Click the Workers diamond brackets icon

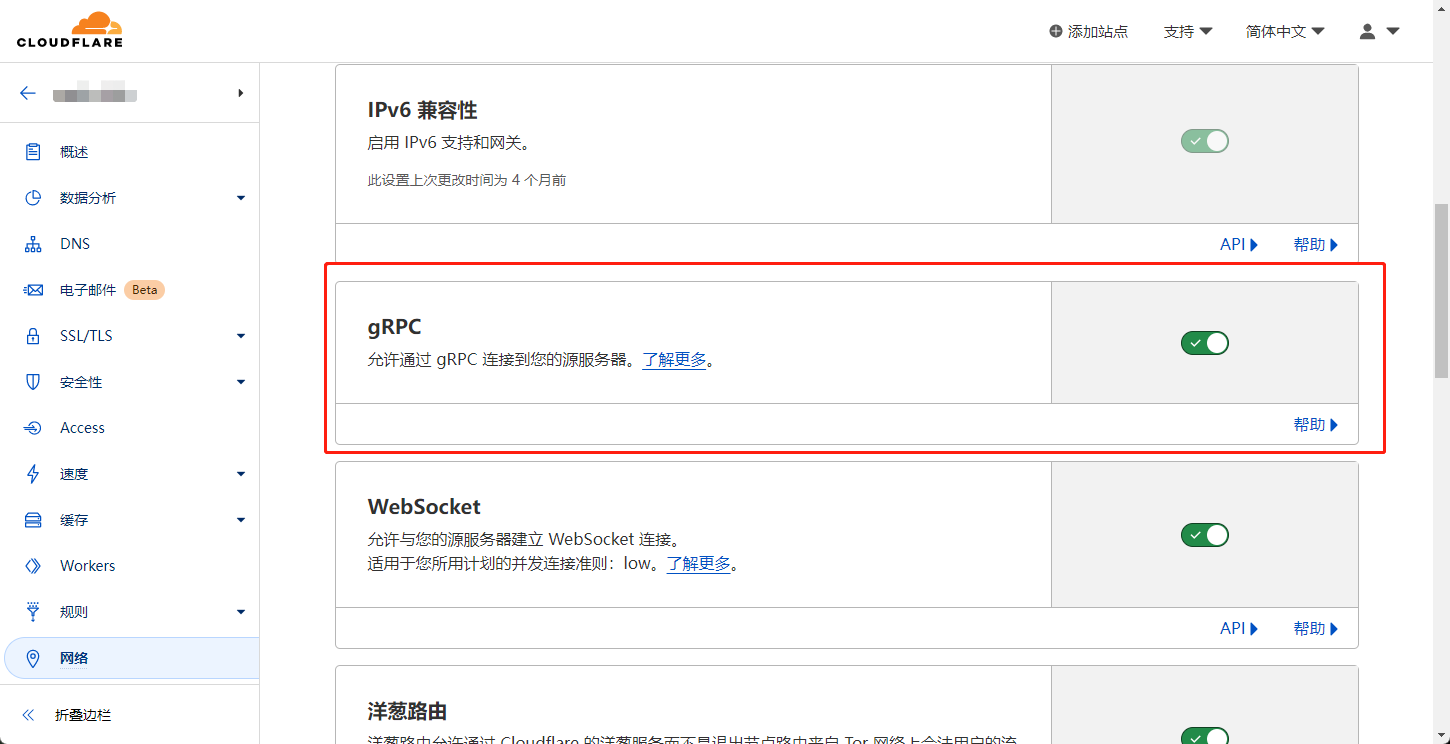pos(33,566)
